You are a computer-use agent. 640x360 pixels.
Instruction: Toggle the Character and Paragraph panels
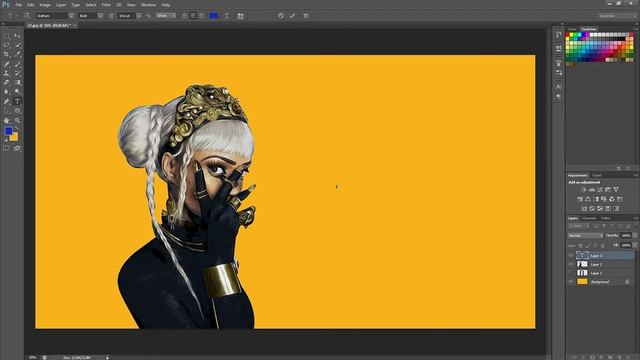(x=240, y=16)
